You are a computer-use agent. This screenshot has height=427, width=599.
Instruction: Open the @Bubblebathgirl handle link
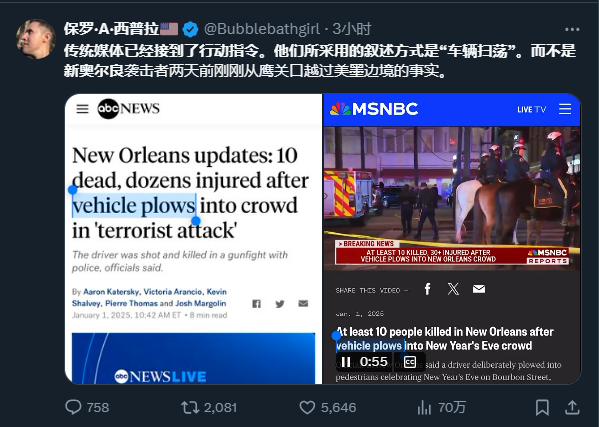point(262,29)
